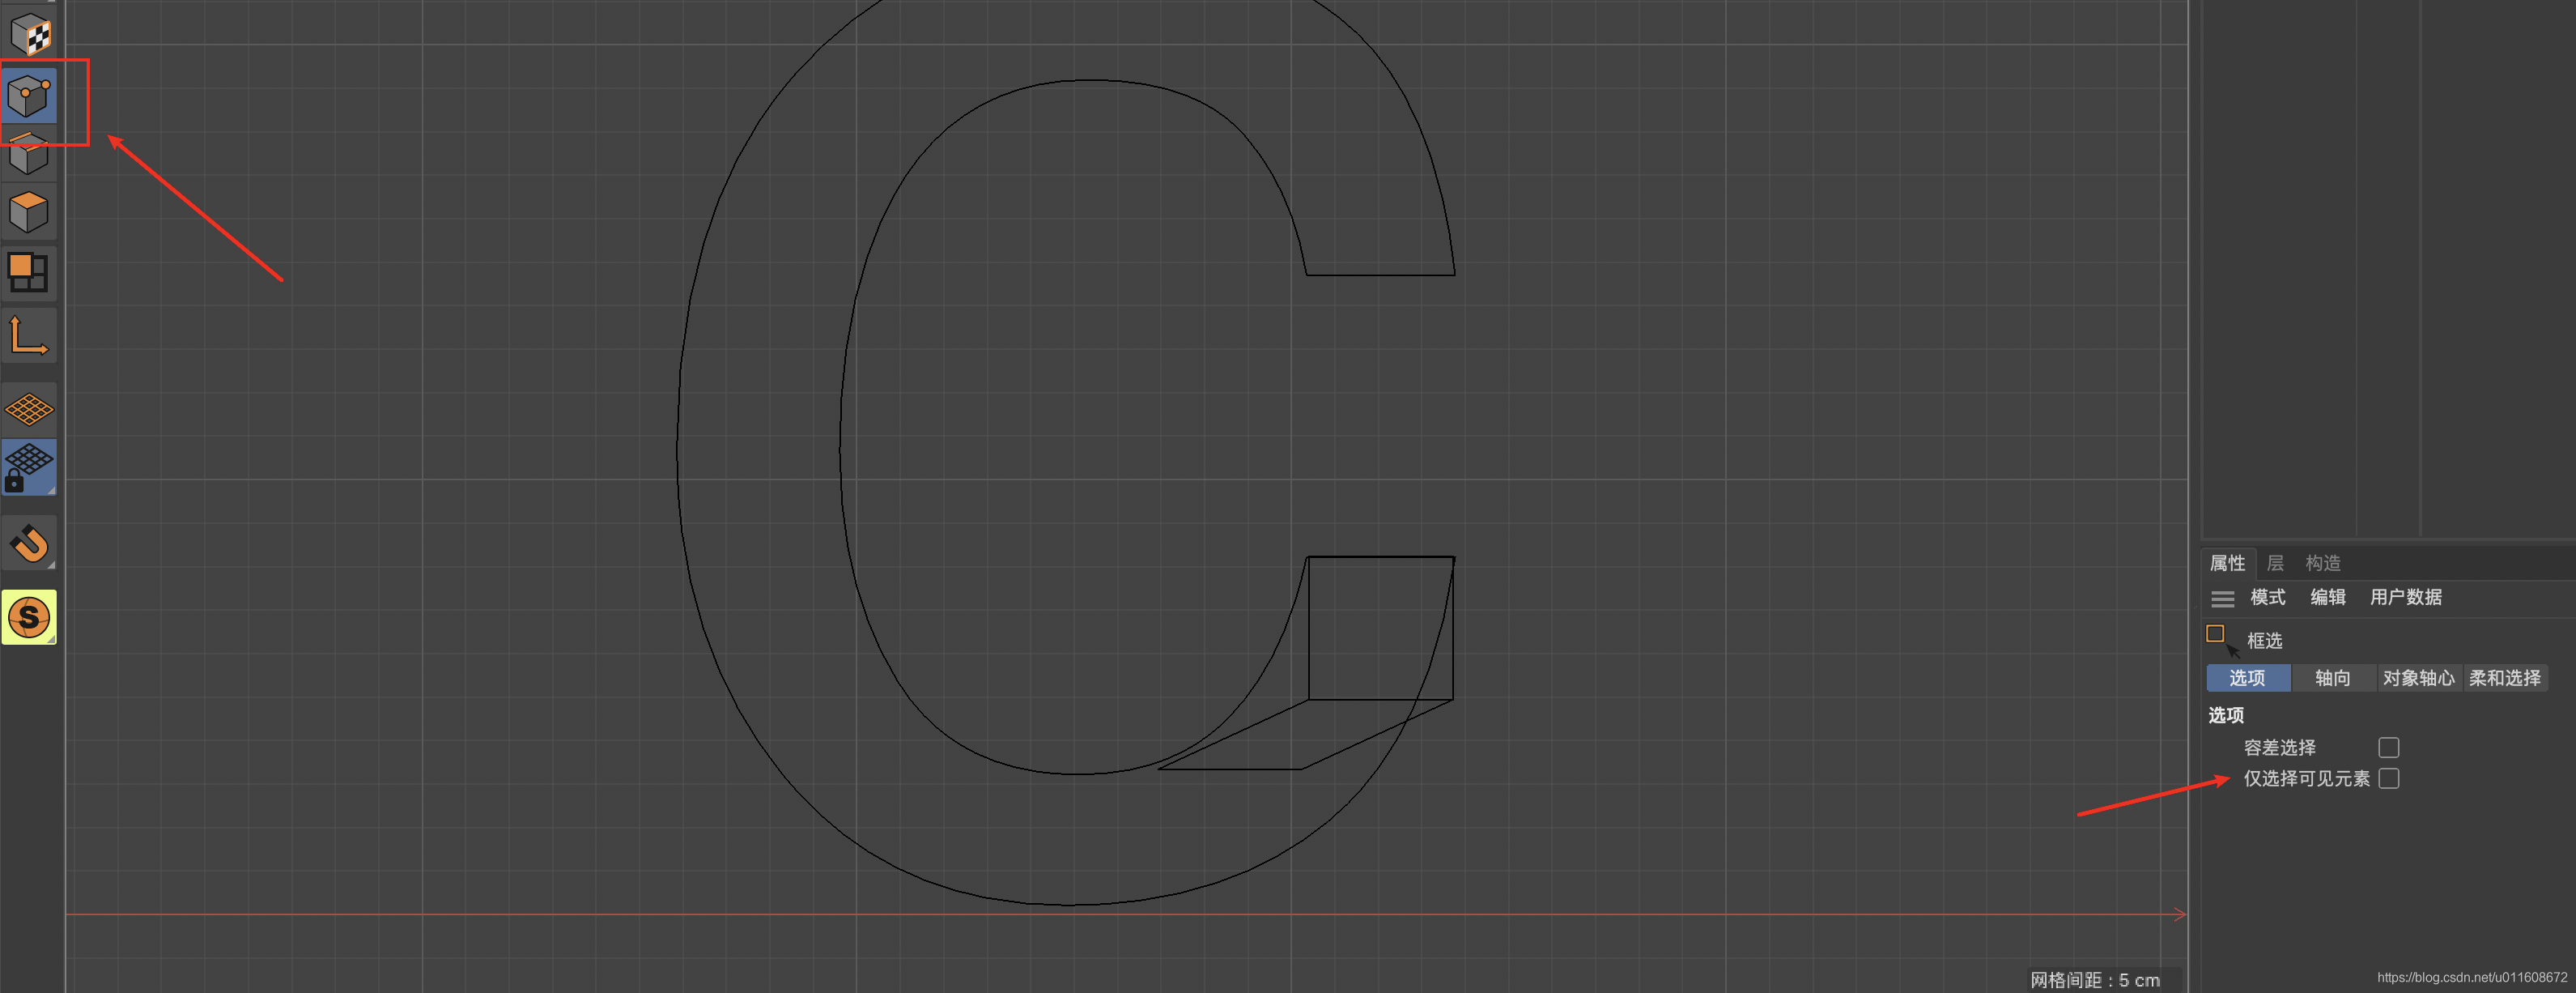Open the 模式 menu
The height and width of the screenshot is (993, 2576).
[x=2267, y=598]
